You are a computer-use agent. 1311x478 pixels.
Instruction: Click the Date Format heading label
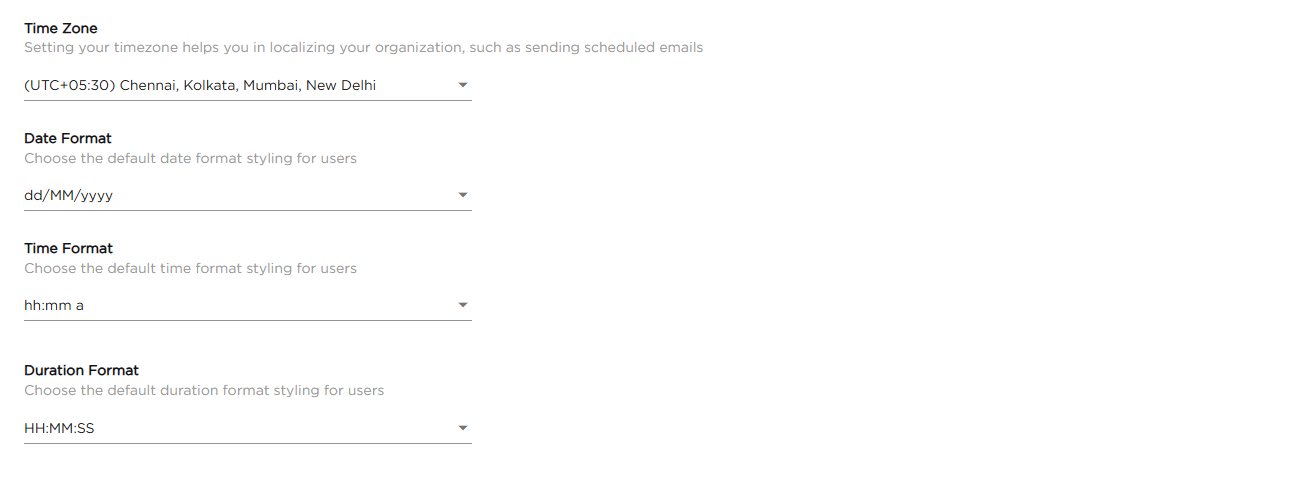click(68, 139)
